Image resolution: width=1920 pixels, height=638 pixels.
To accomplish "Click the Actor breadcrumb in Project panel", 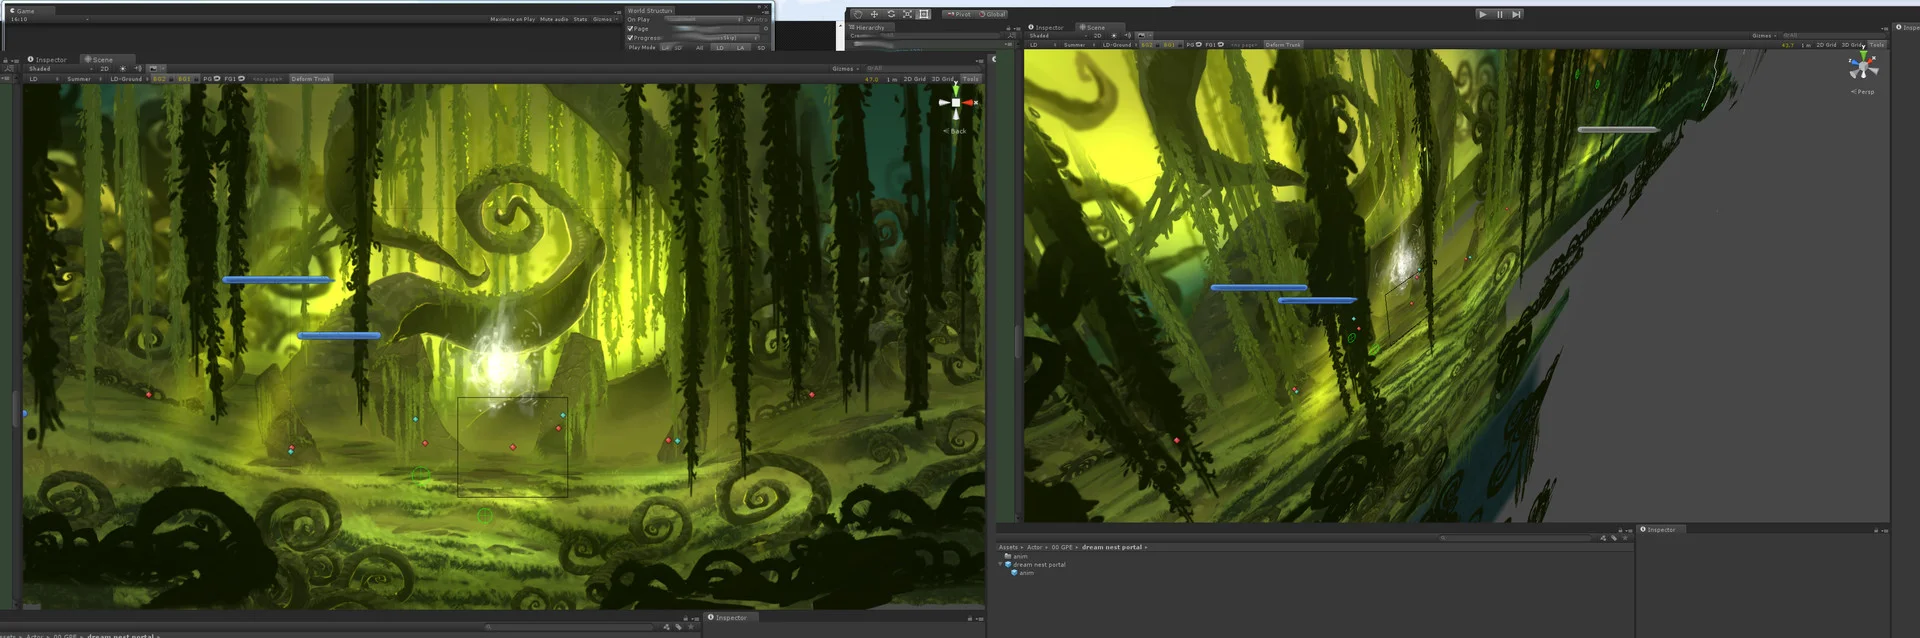I will [x=1034, y=547].
